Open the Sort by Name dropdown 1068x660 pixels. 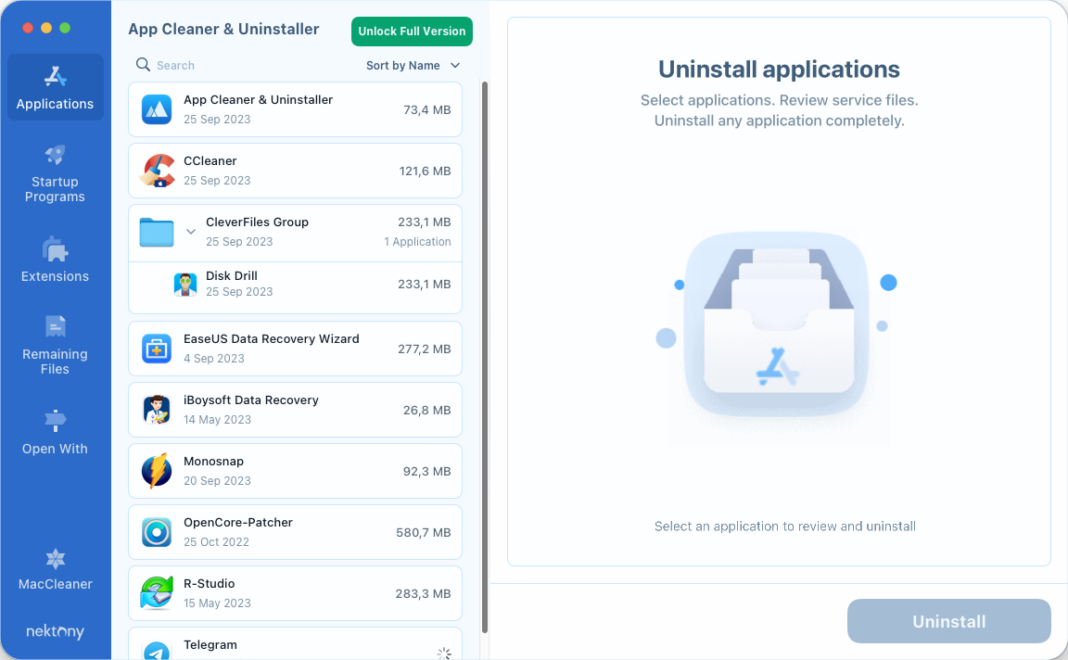[x=412, y=65]
